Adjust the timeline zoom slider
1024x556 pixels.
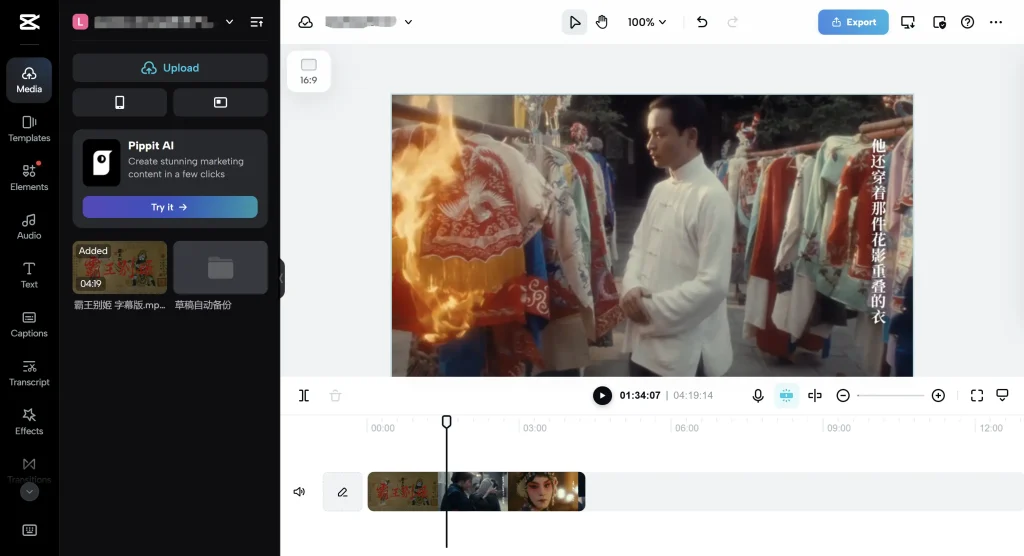coord(890,396)
